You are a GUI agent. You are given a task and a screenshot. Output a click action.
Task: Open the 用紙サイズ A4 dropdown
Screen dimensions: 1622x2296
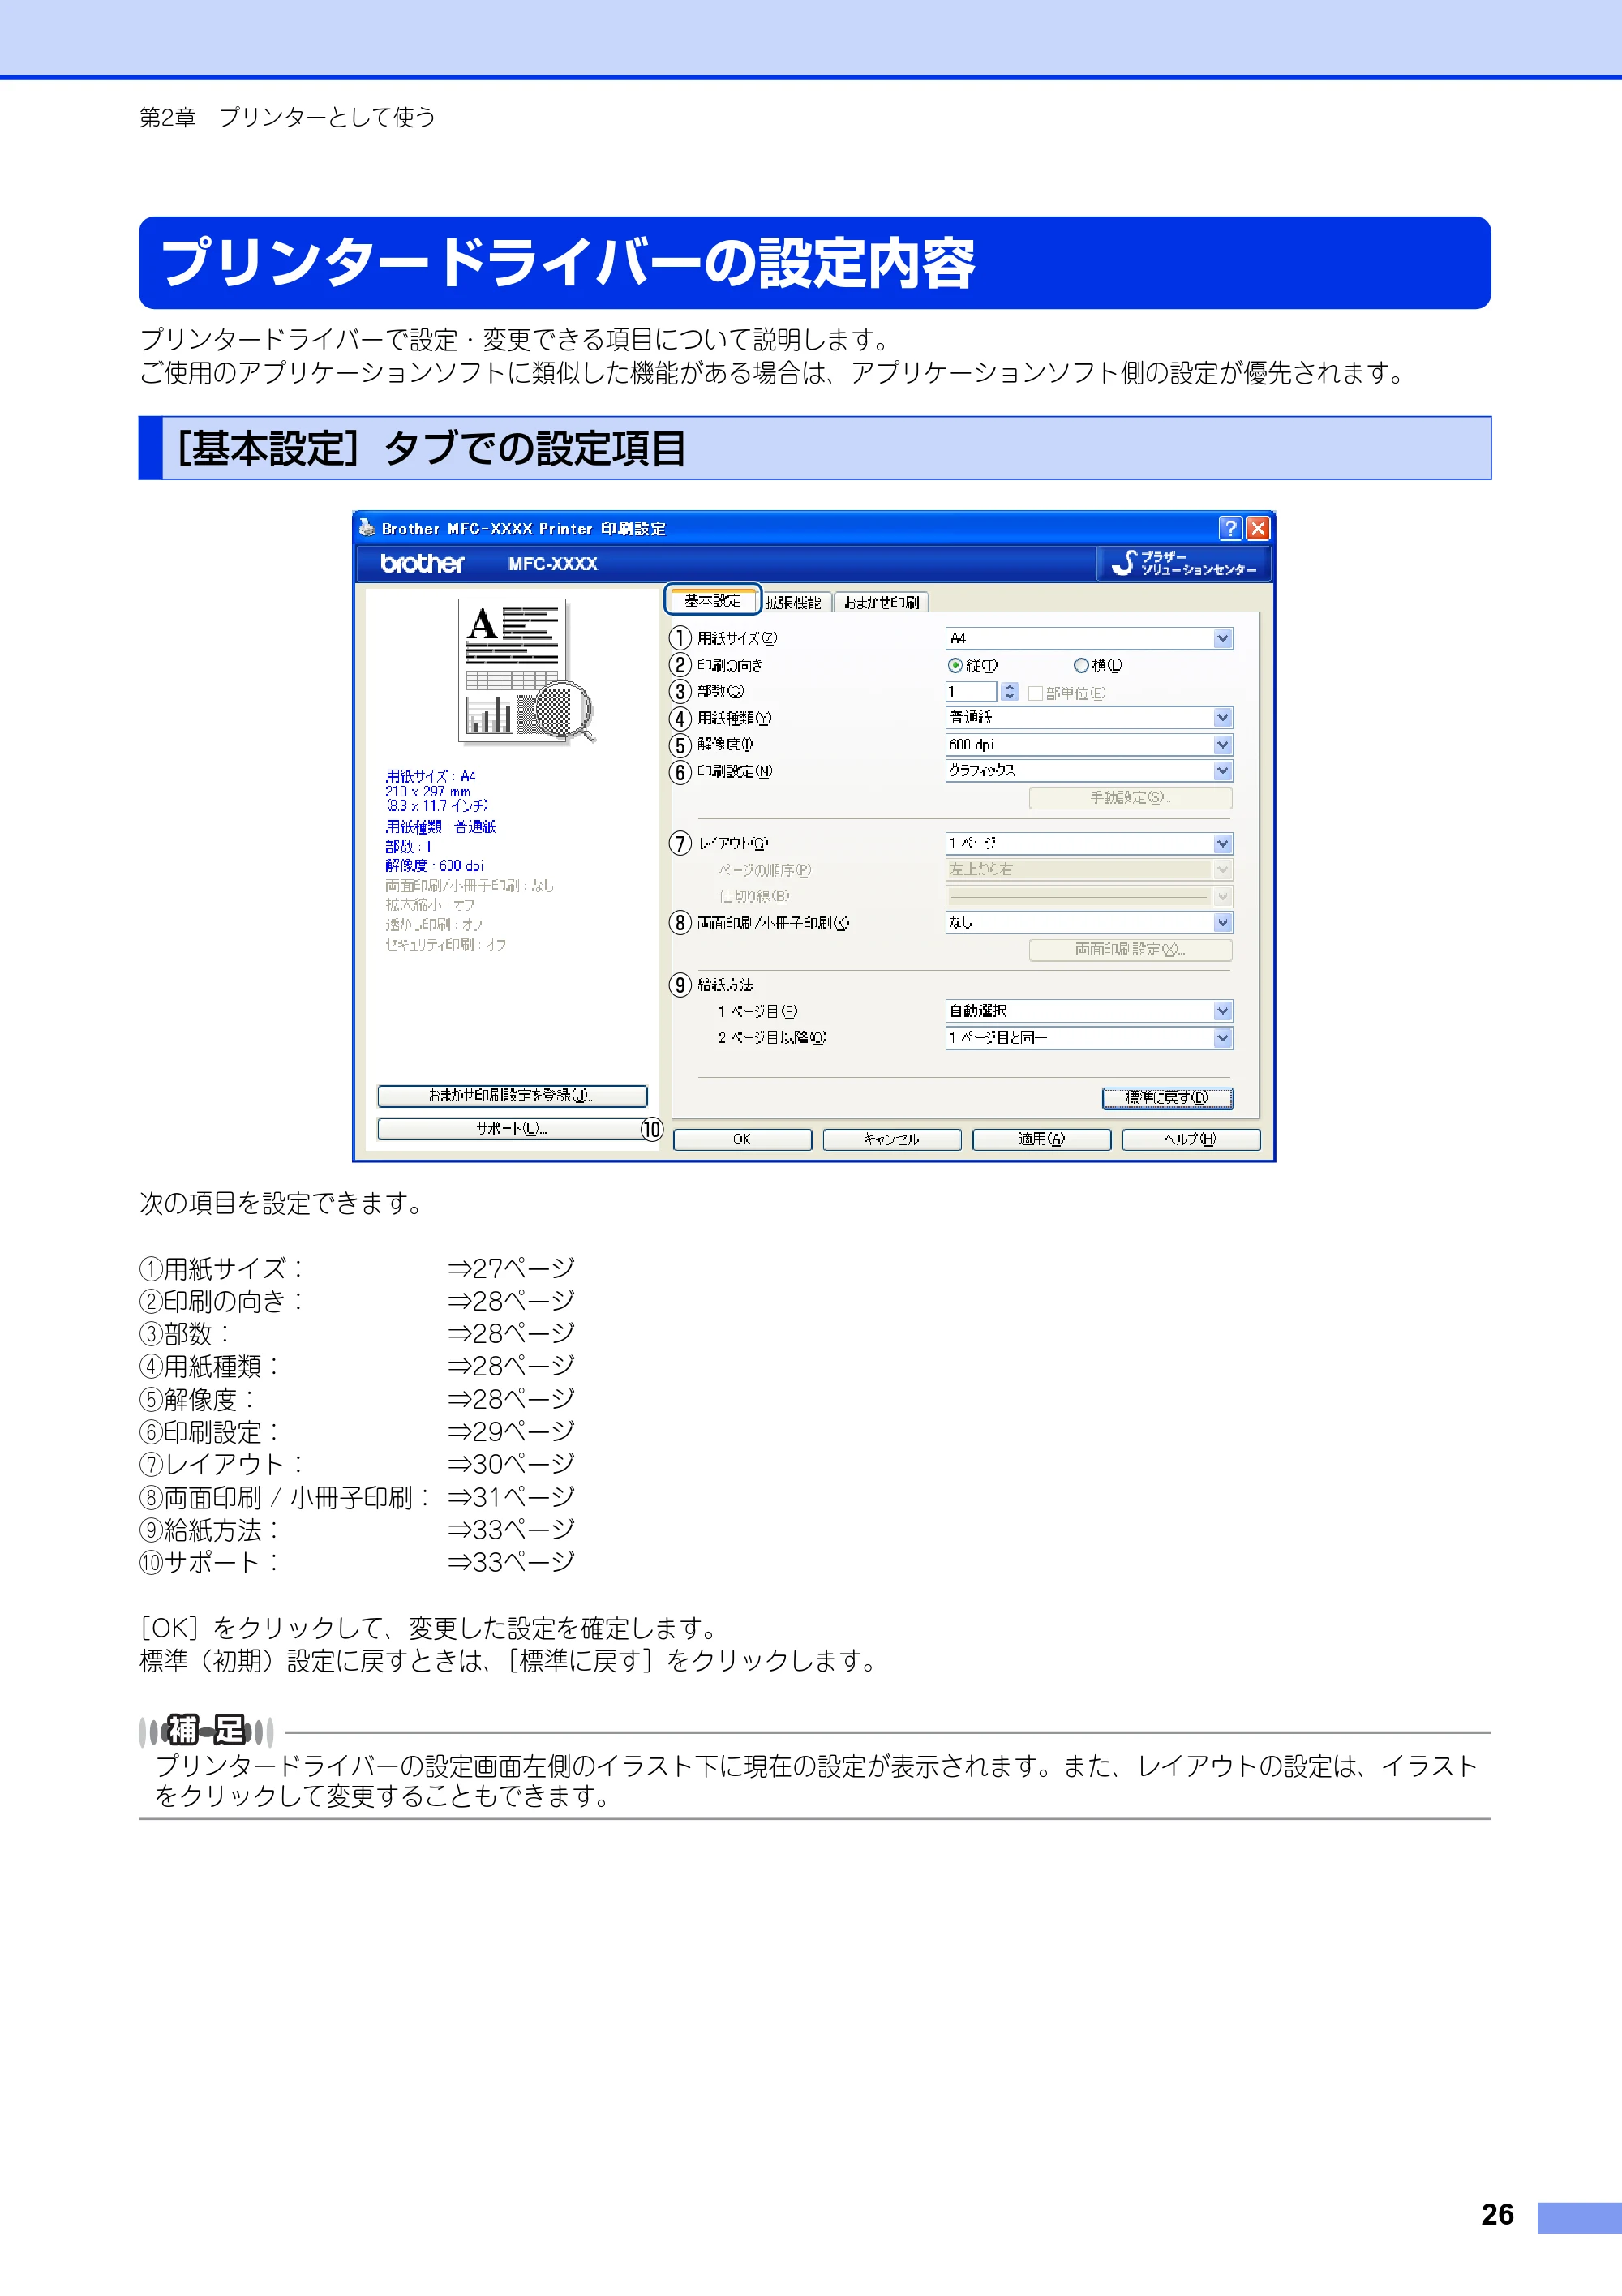coord(1089,638)
